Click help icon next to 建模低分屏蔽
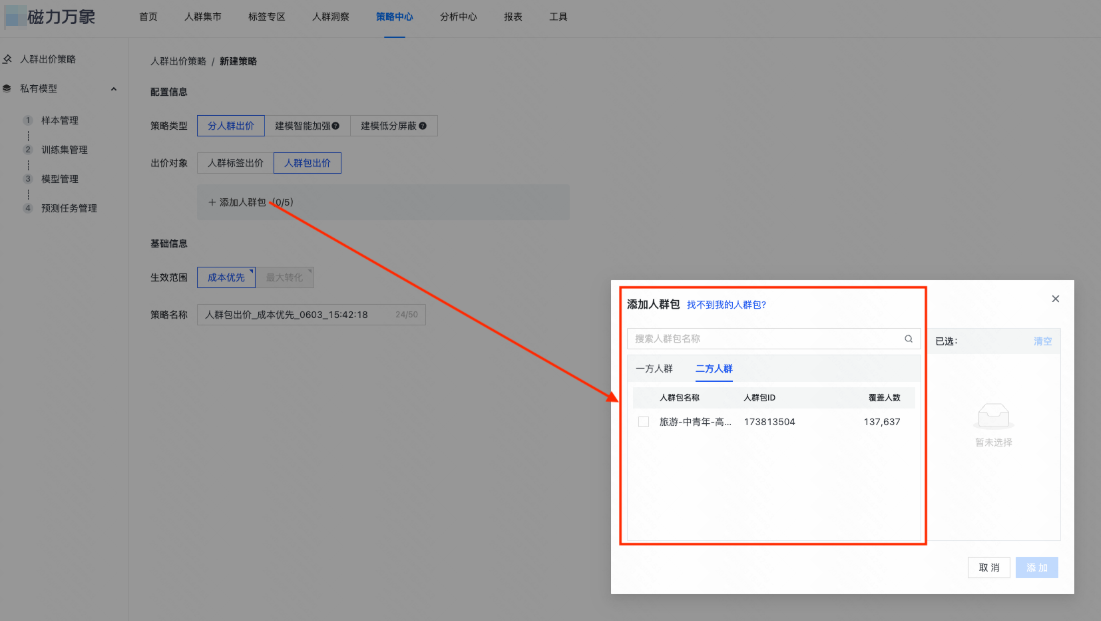 (x=423, y=126)
